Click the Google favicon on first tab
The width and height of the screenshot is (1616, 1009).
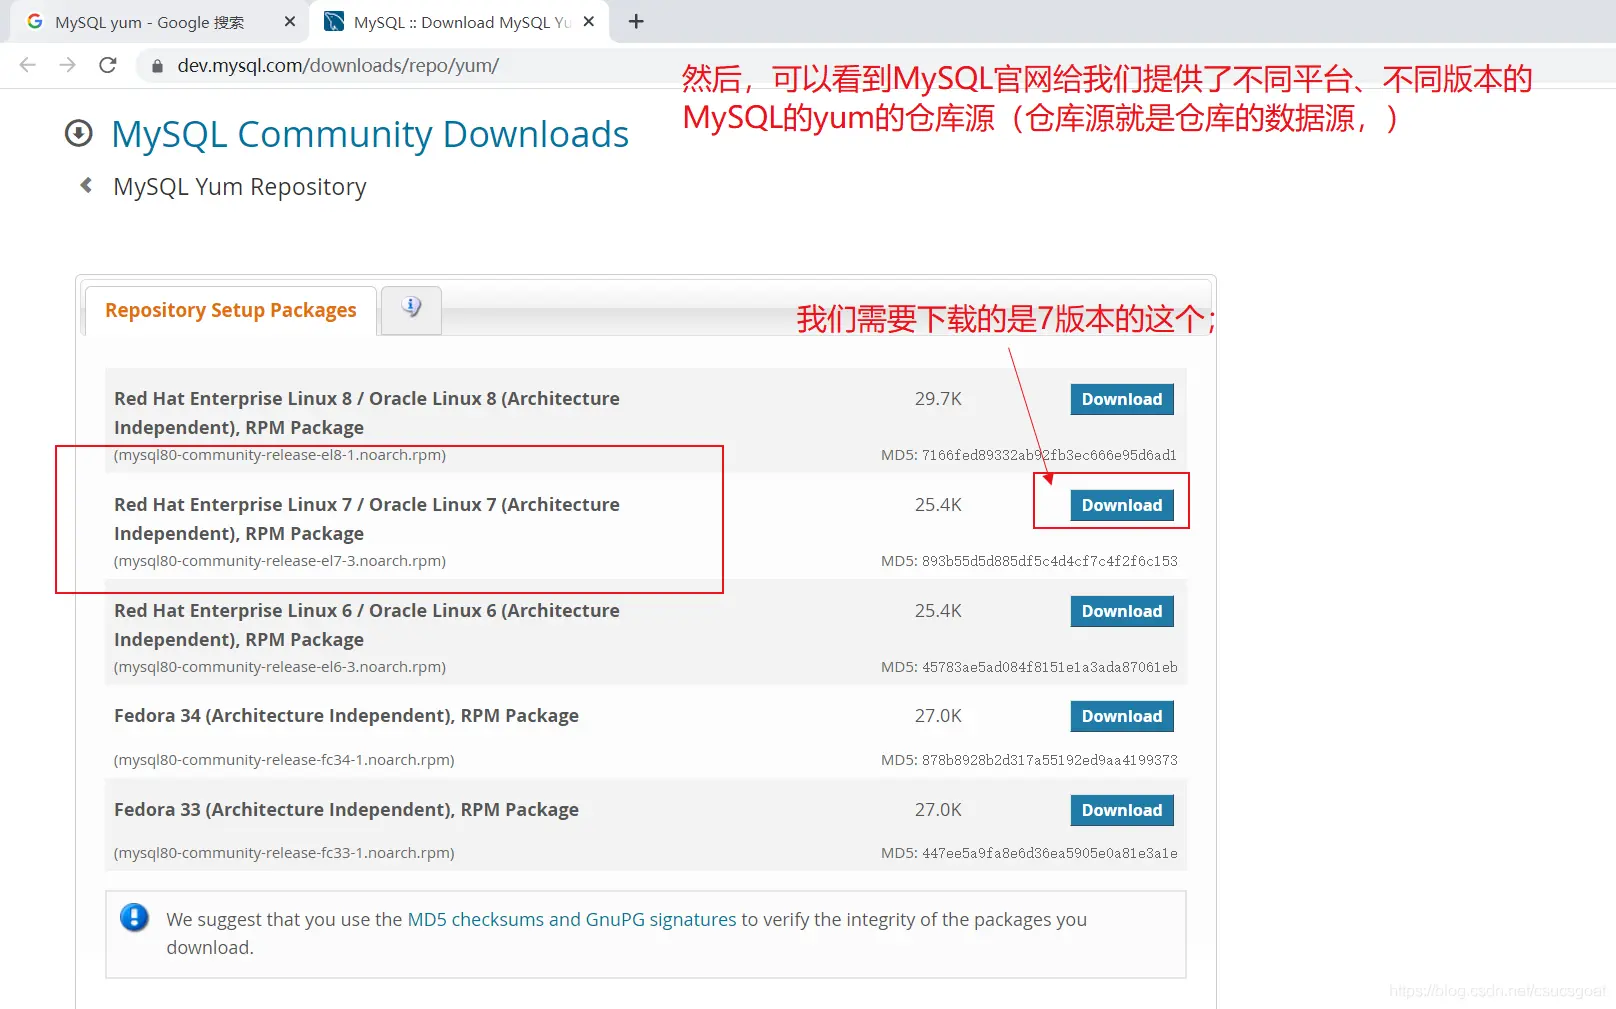click(x=35, y=21)
